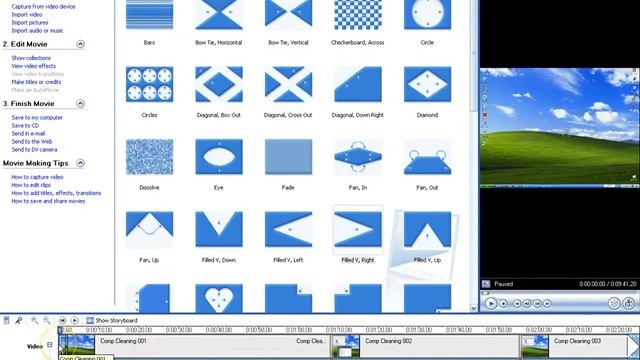The width and height of the screenshot is (640, 360).
Task: Collapse the Finish Movie task section
Action: 80,104
